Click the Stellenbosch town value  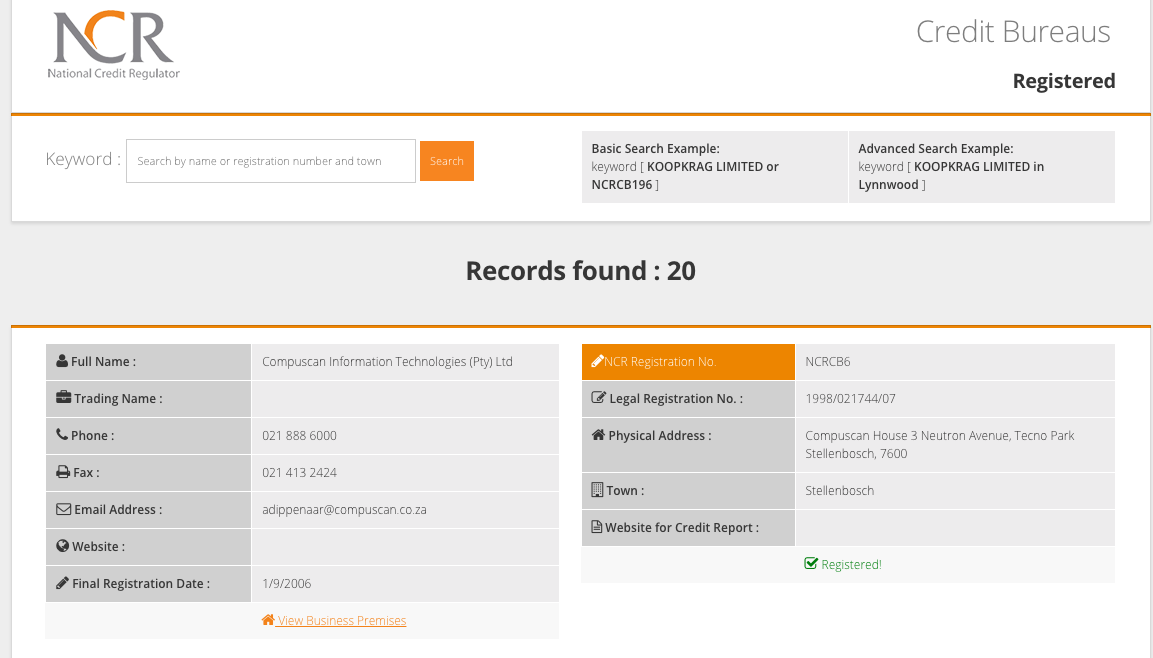tap(840, 490)
